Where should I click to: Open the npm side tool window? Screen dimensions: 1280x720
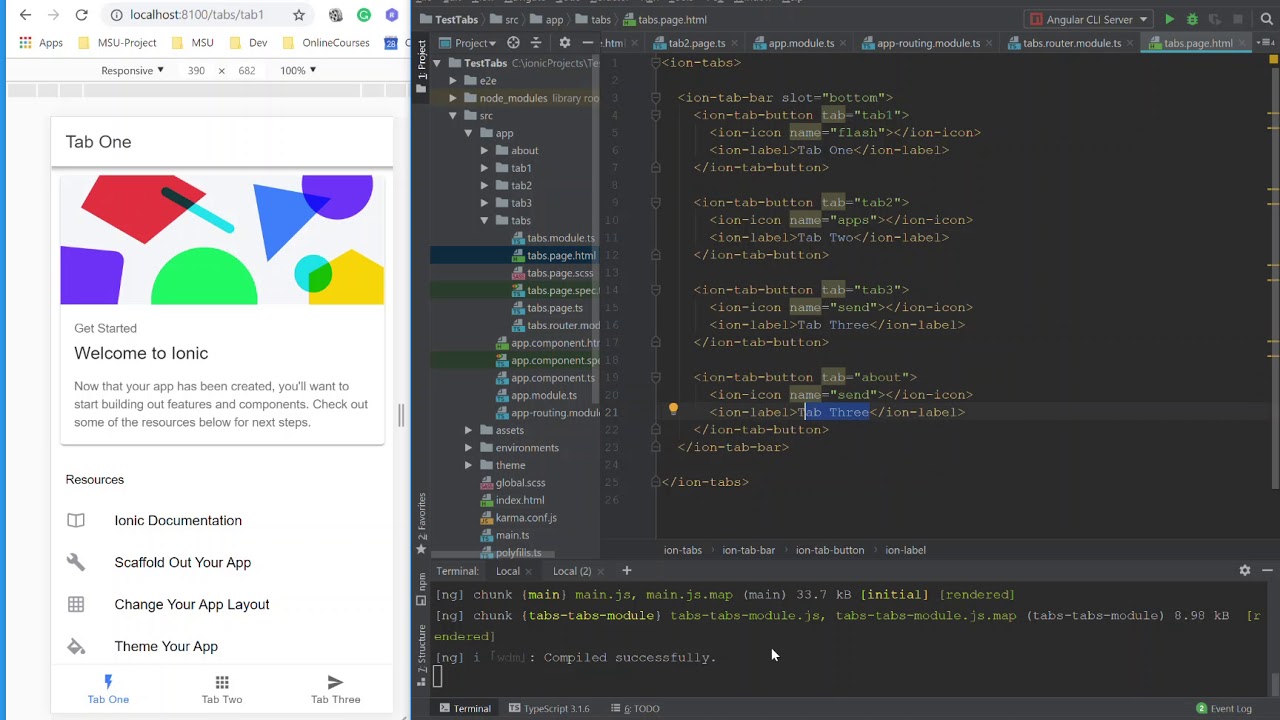click(422, 588)
